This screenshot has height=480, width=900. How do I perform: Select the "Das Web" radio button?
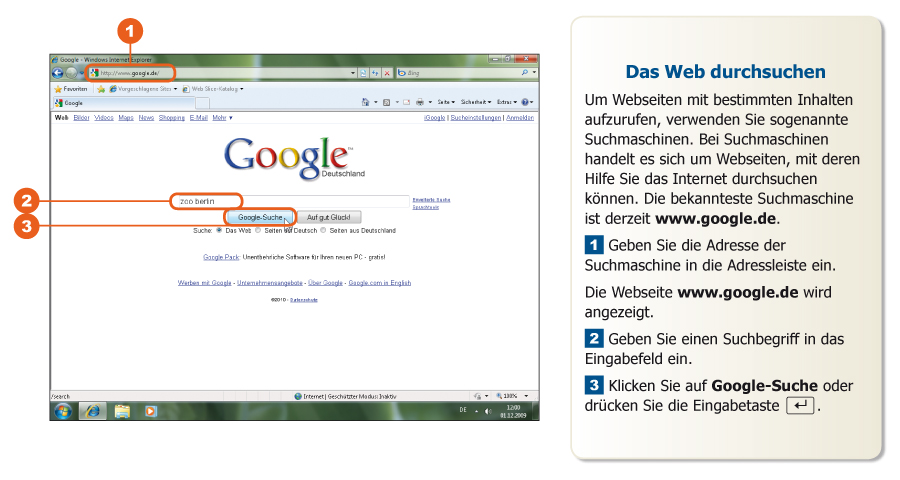[x=219, y=230]
